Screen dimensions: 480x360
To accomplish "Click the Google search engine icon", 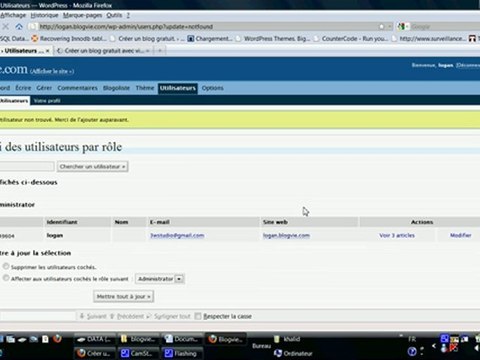I will click(x=402, y=26).
